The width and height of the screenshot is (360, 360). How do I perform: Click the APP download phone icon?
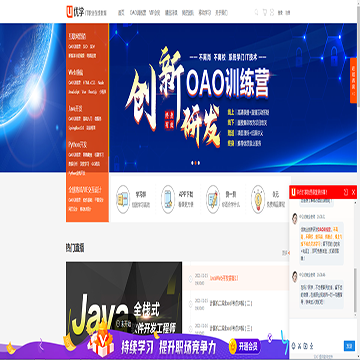point(168,199)
